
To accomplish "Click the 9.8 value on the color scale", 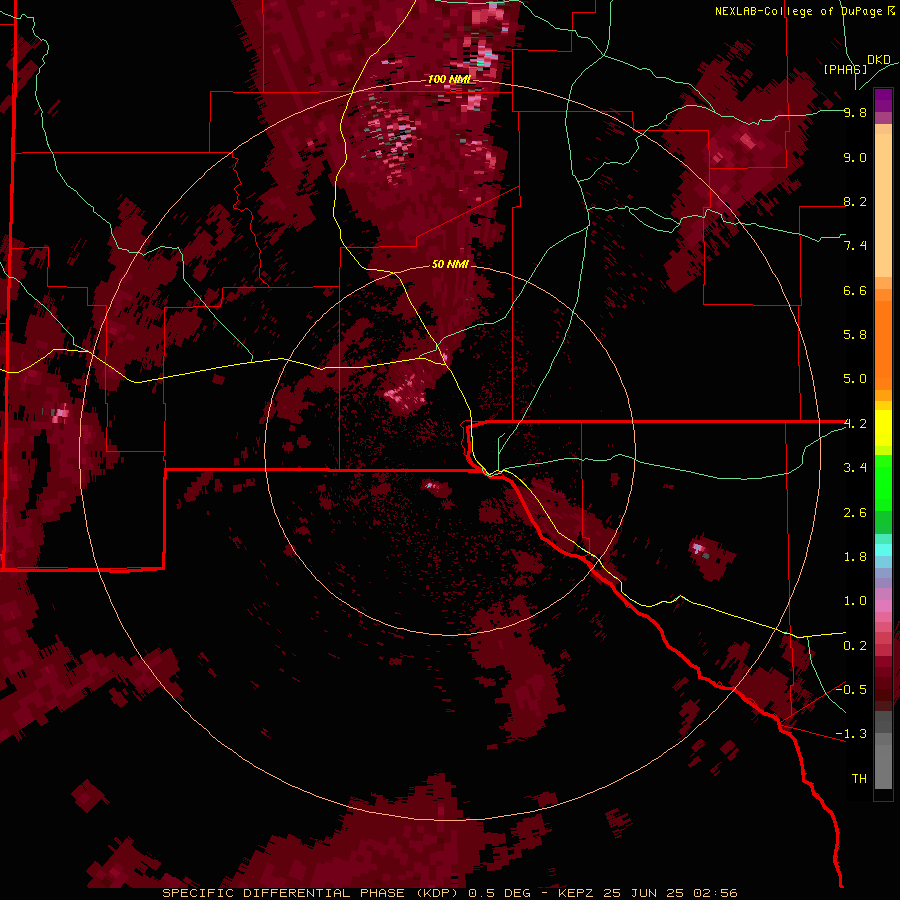I will [x=855, y=112].
